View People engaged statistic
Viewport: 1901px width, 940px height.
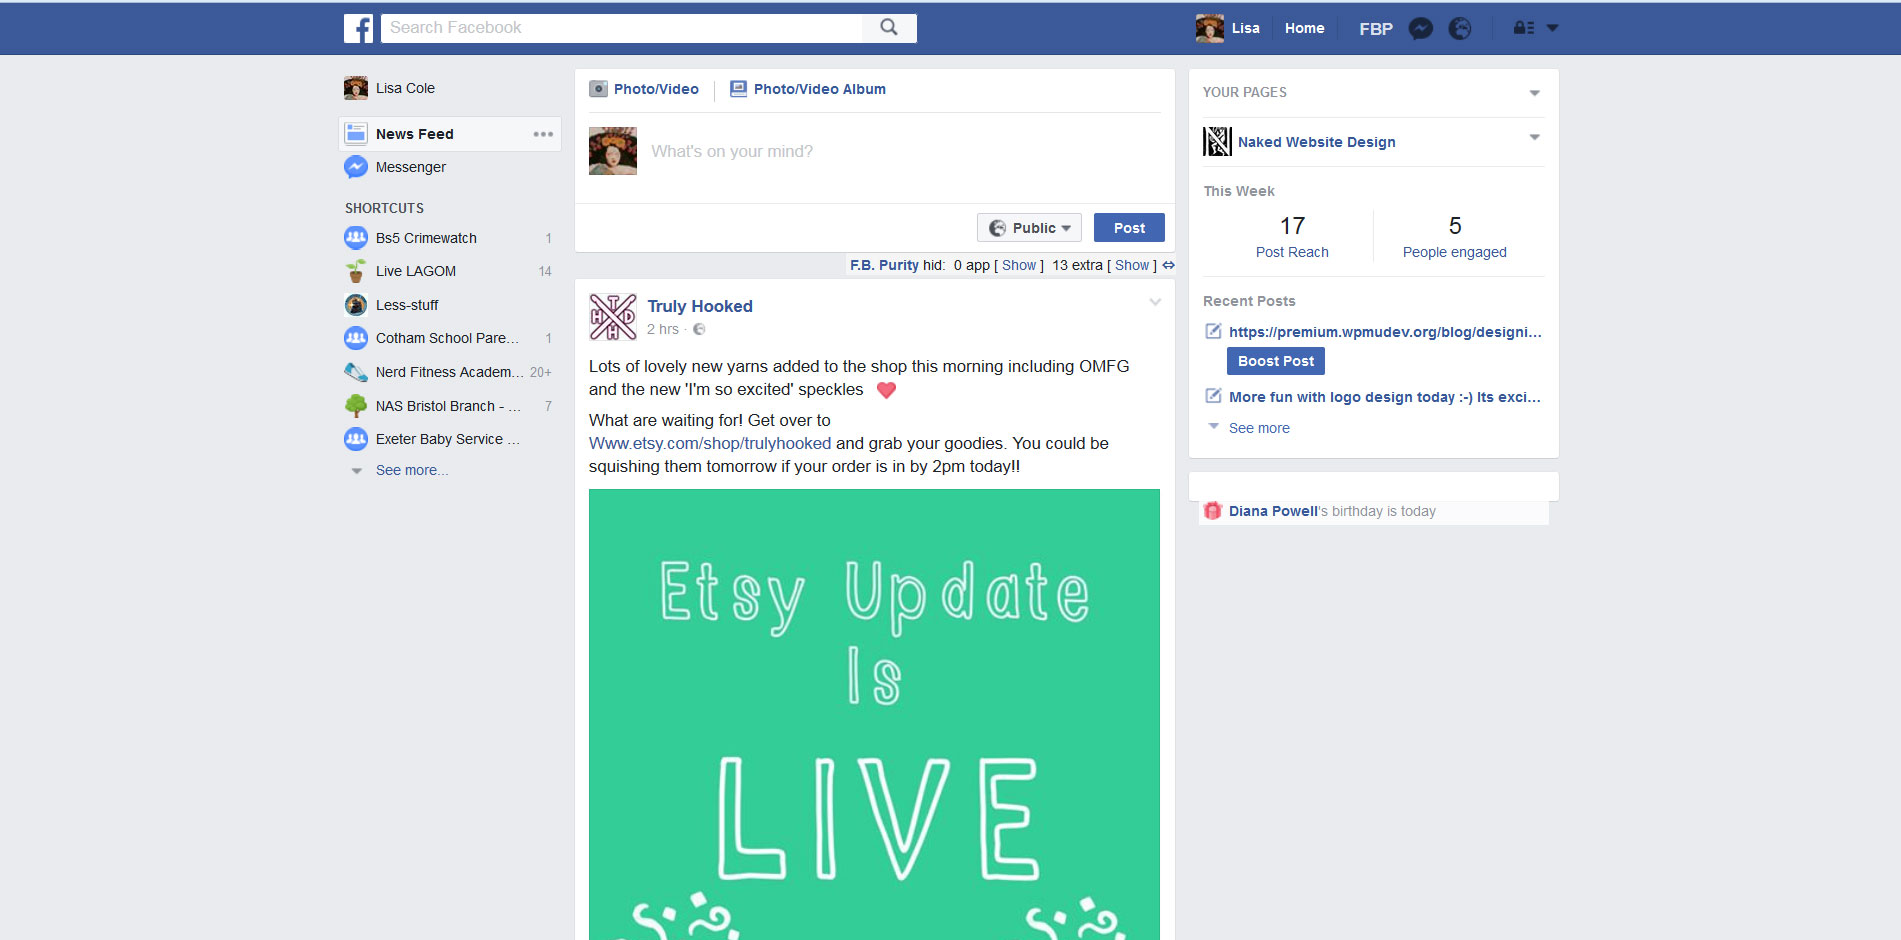(x=1455, y=238)
